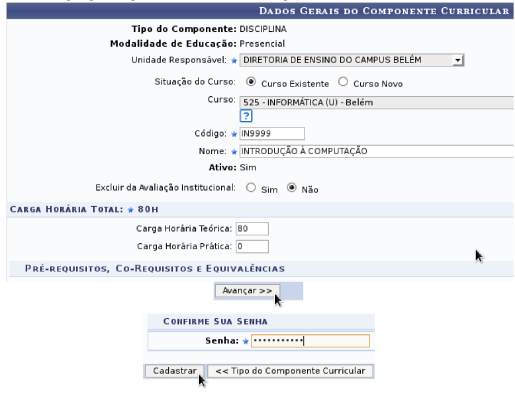This screenshot has height=395, width=515.
Task: Go back to Tipo do Componente Curricular
Action: click(290, 371)
